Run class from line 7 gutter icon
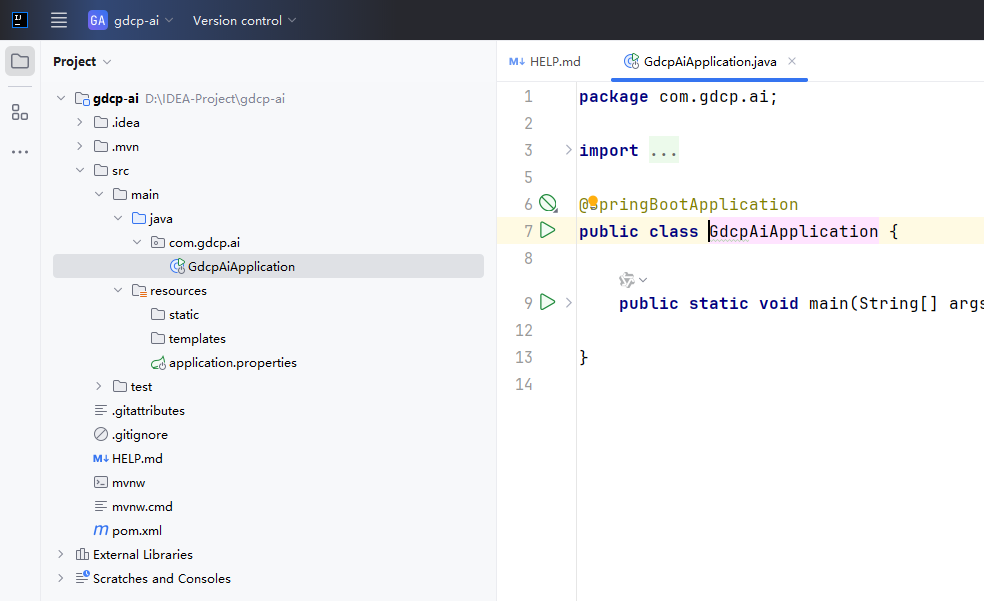 point(548,230)
